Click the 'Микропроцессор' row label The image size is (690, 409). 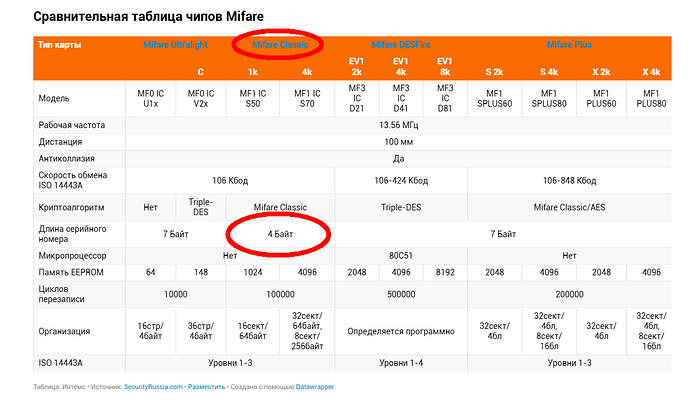(72, 256)
